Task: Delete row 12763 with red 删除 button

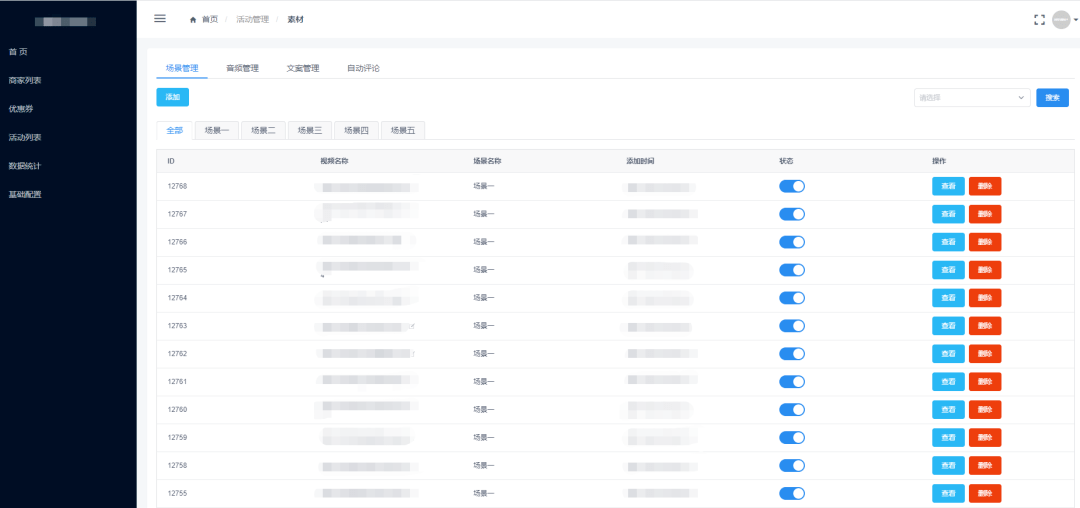Action: coord(985,326)
